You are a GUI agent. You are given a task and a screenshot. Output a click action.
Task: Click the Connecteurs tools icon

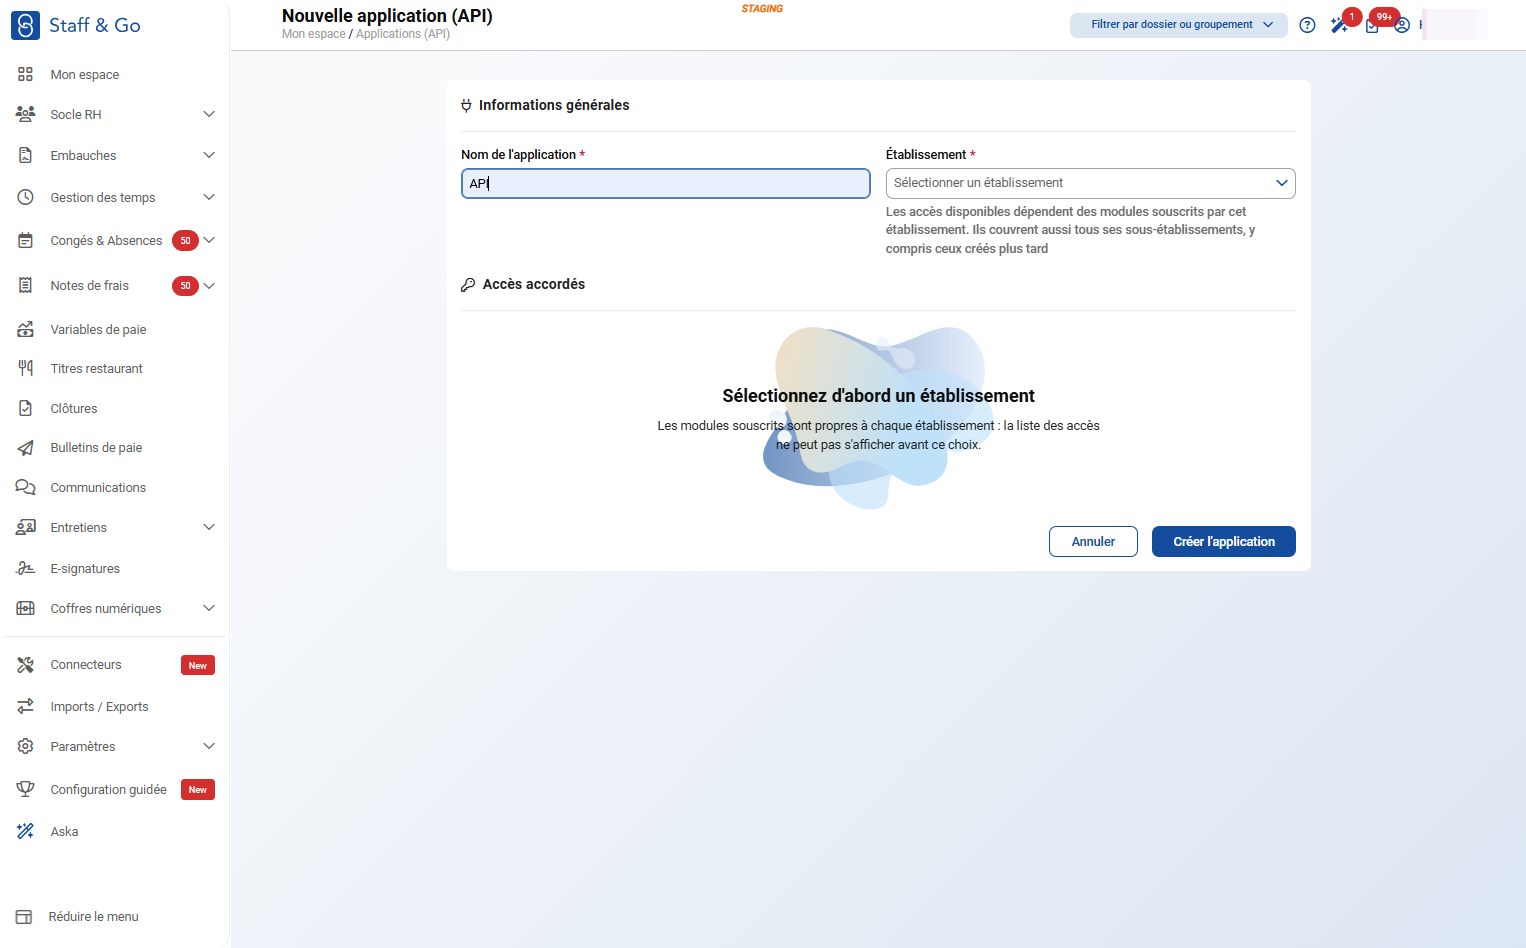pyautogui.click(x=26, y=664)
